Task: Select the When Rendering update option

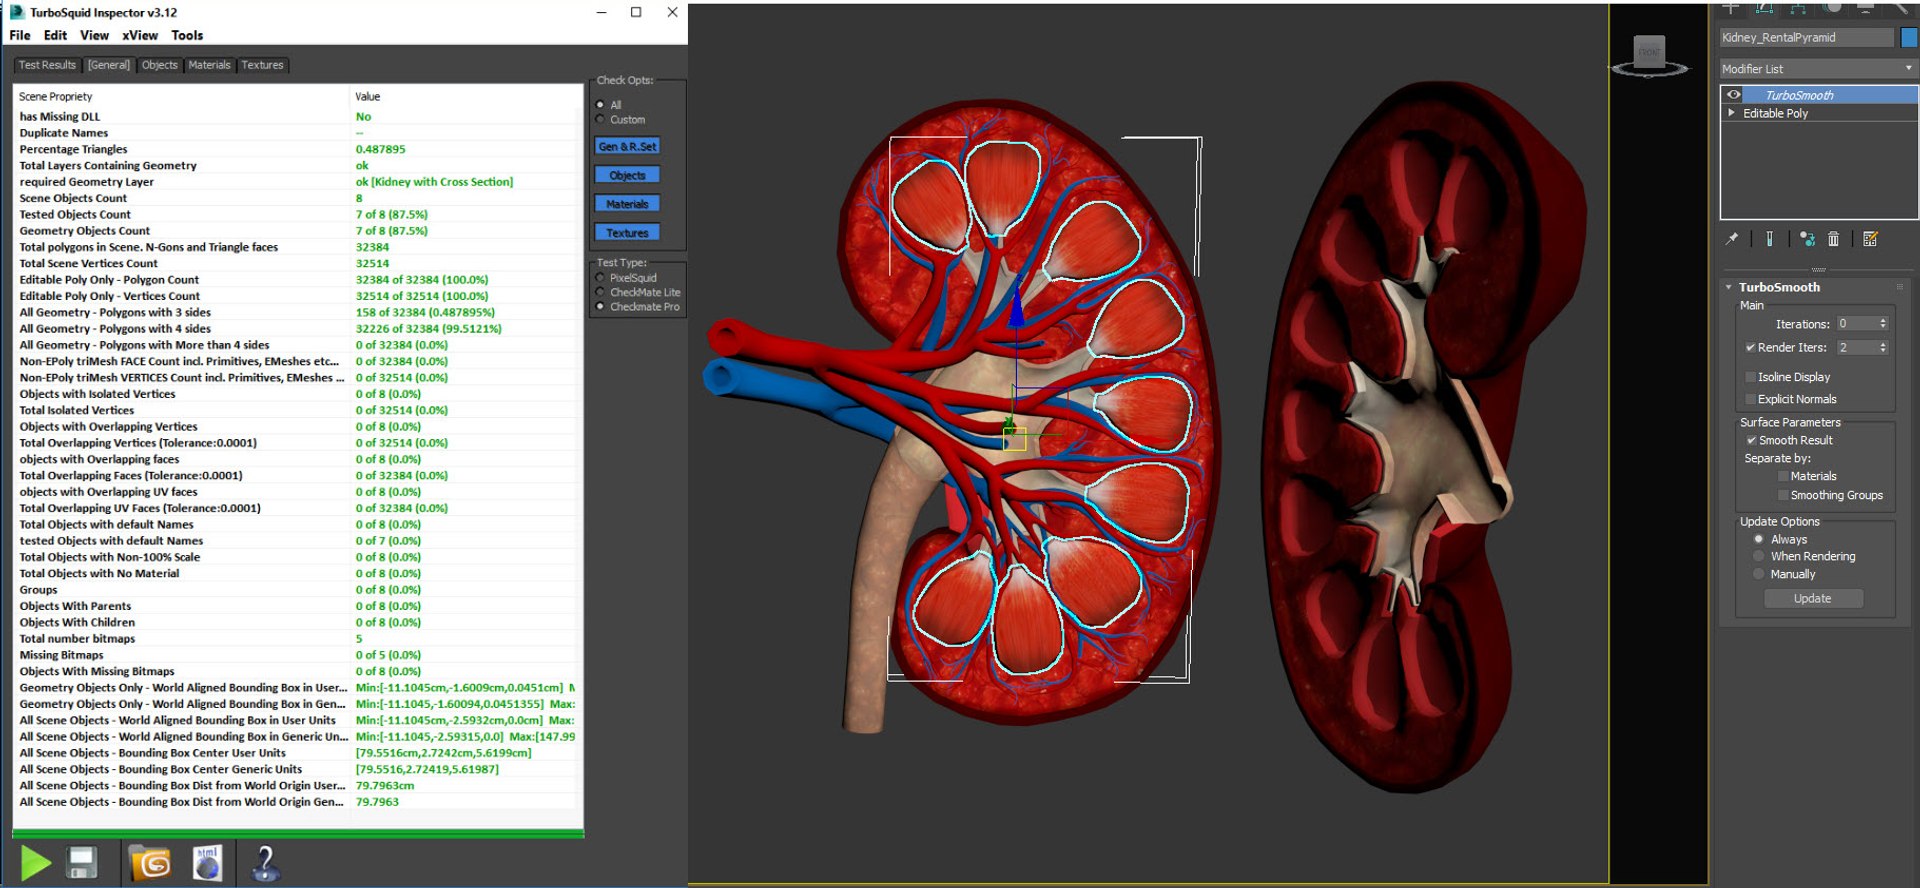Action: [1759, 556]
